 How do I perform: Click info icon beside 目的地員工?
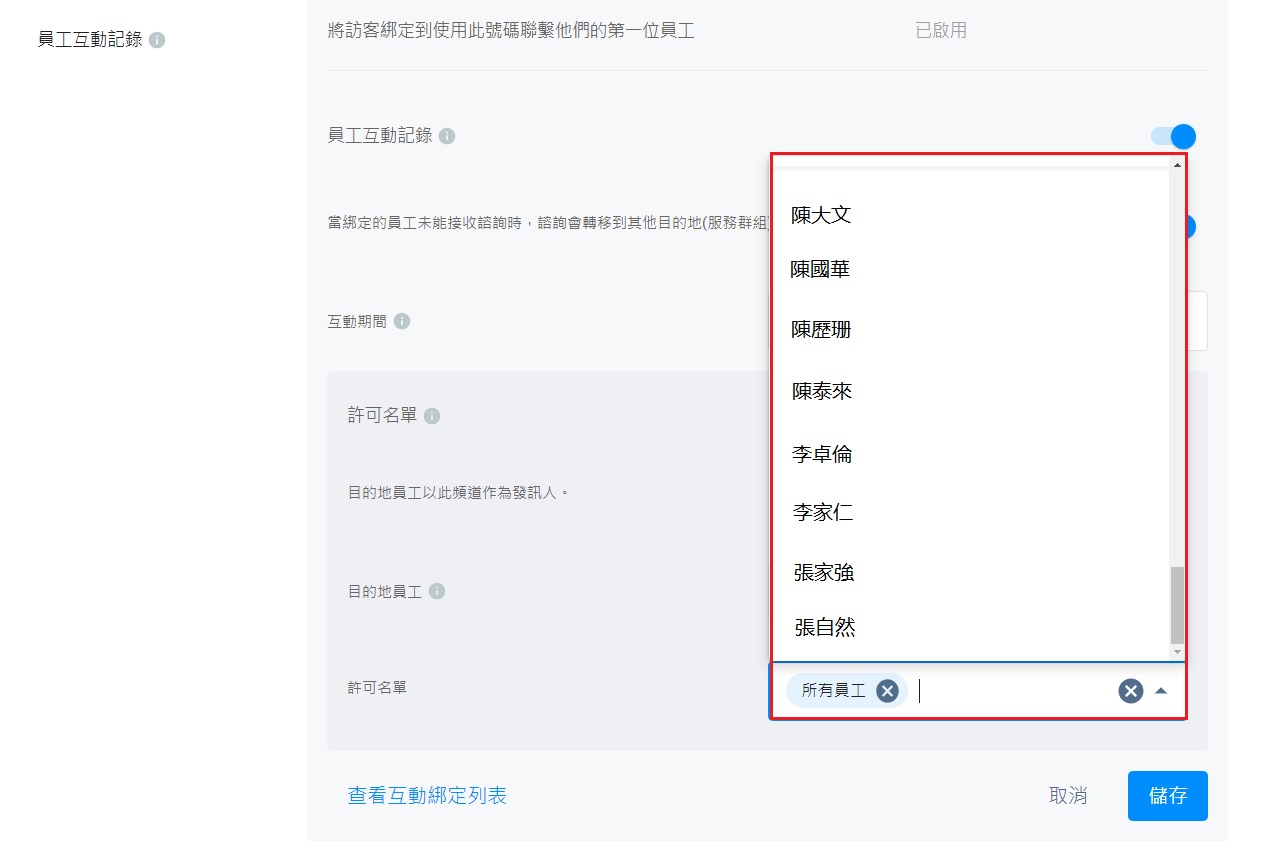[x=436, y=592]
